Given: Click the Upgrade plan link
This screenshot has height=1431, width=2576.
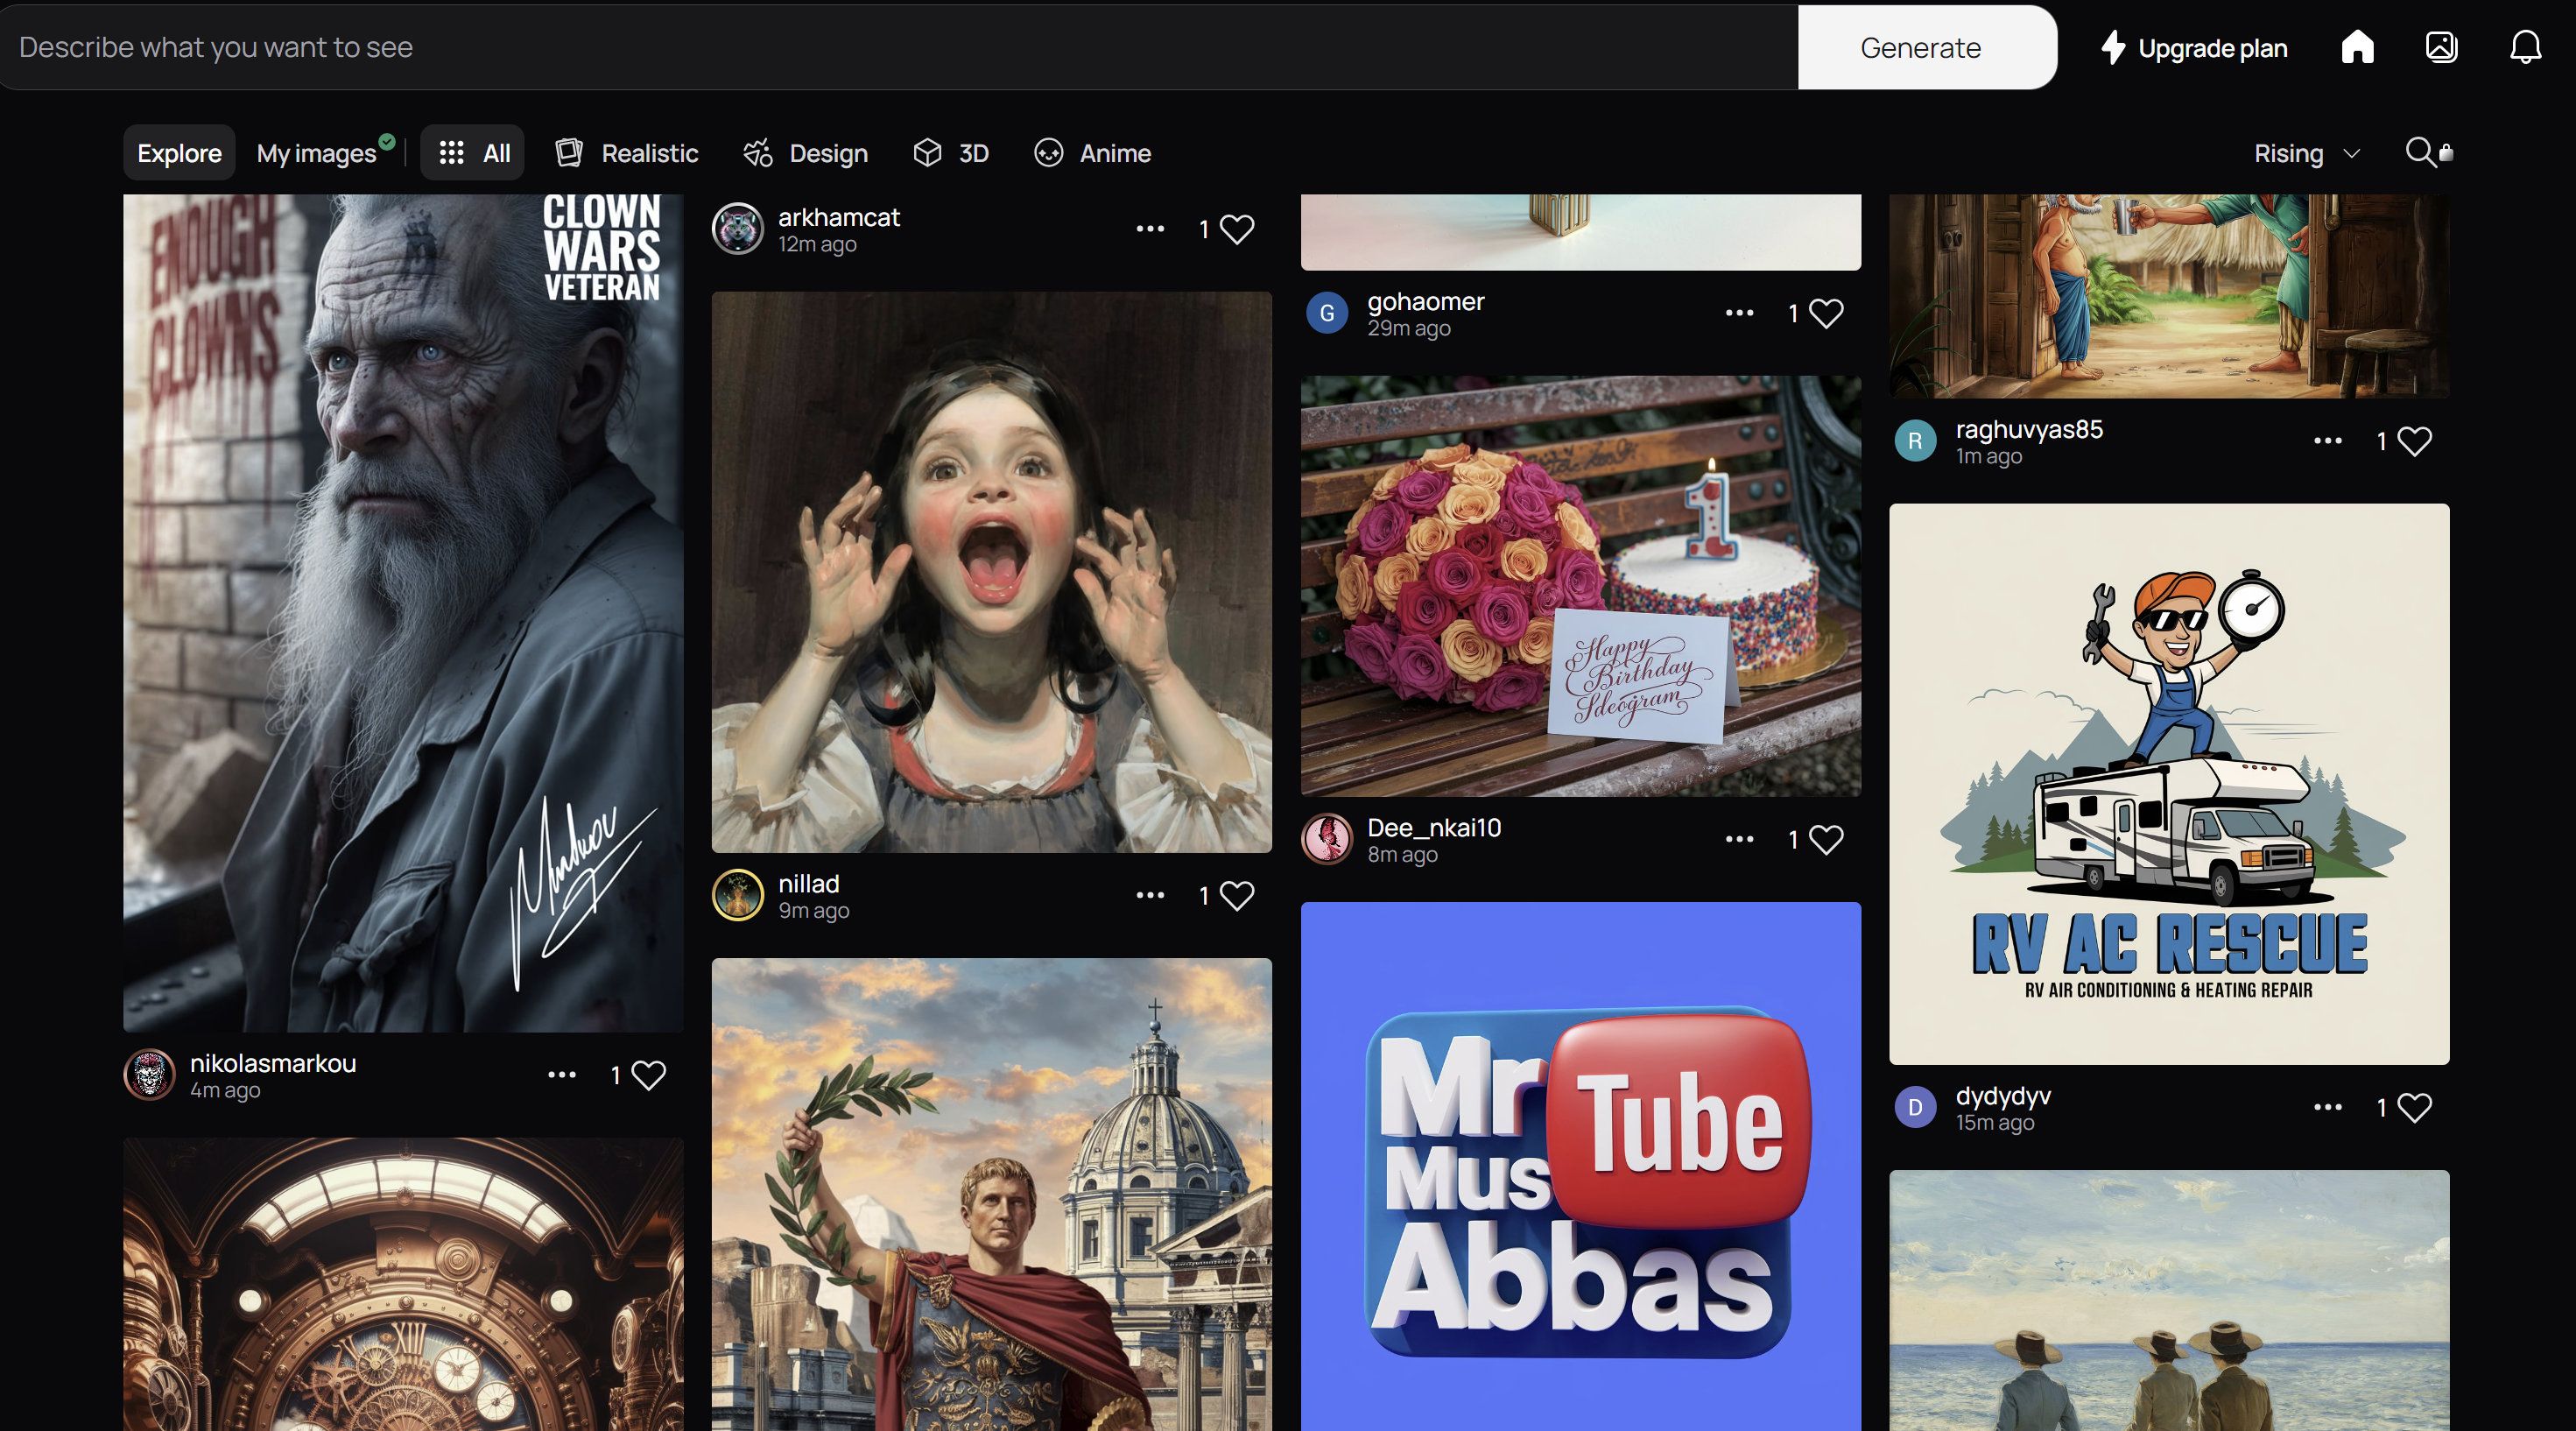Looking at the screenshot, I should tap(2193, 48).
